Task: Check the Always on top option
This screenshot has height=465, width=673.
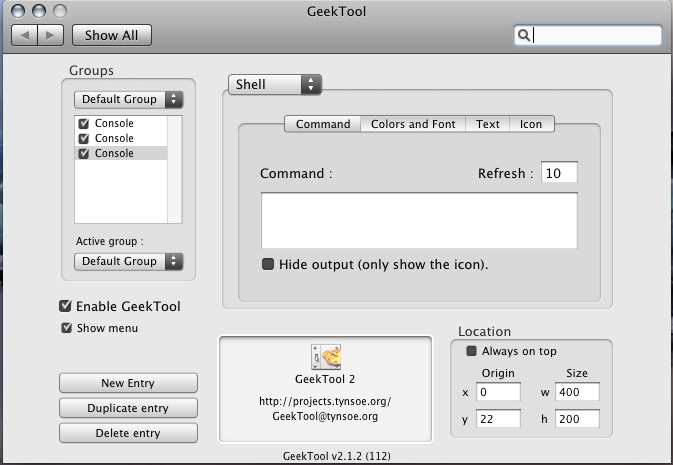Action: [471, 351]
